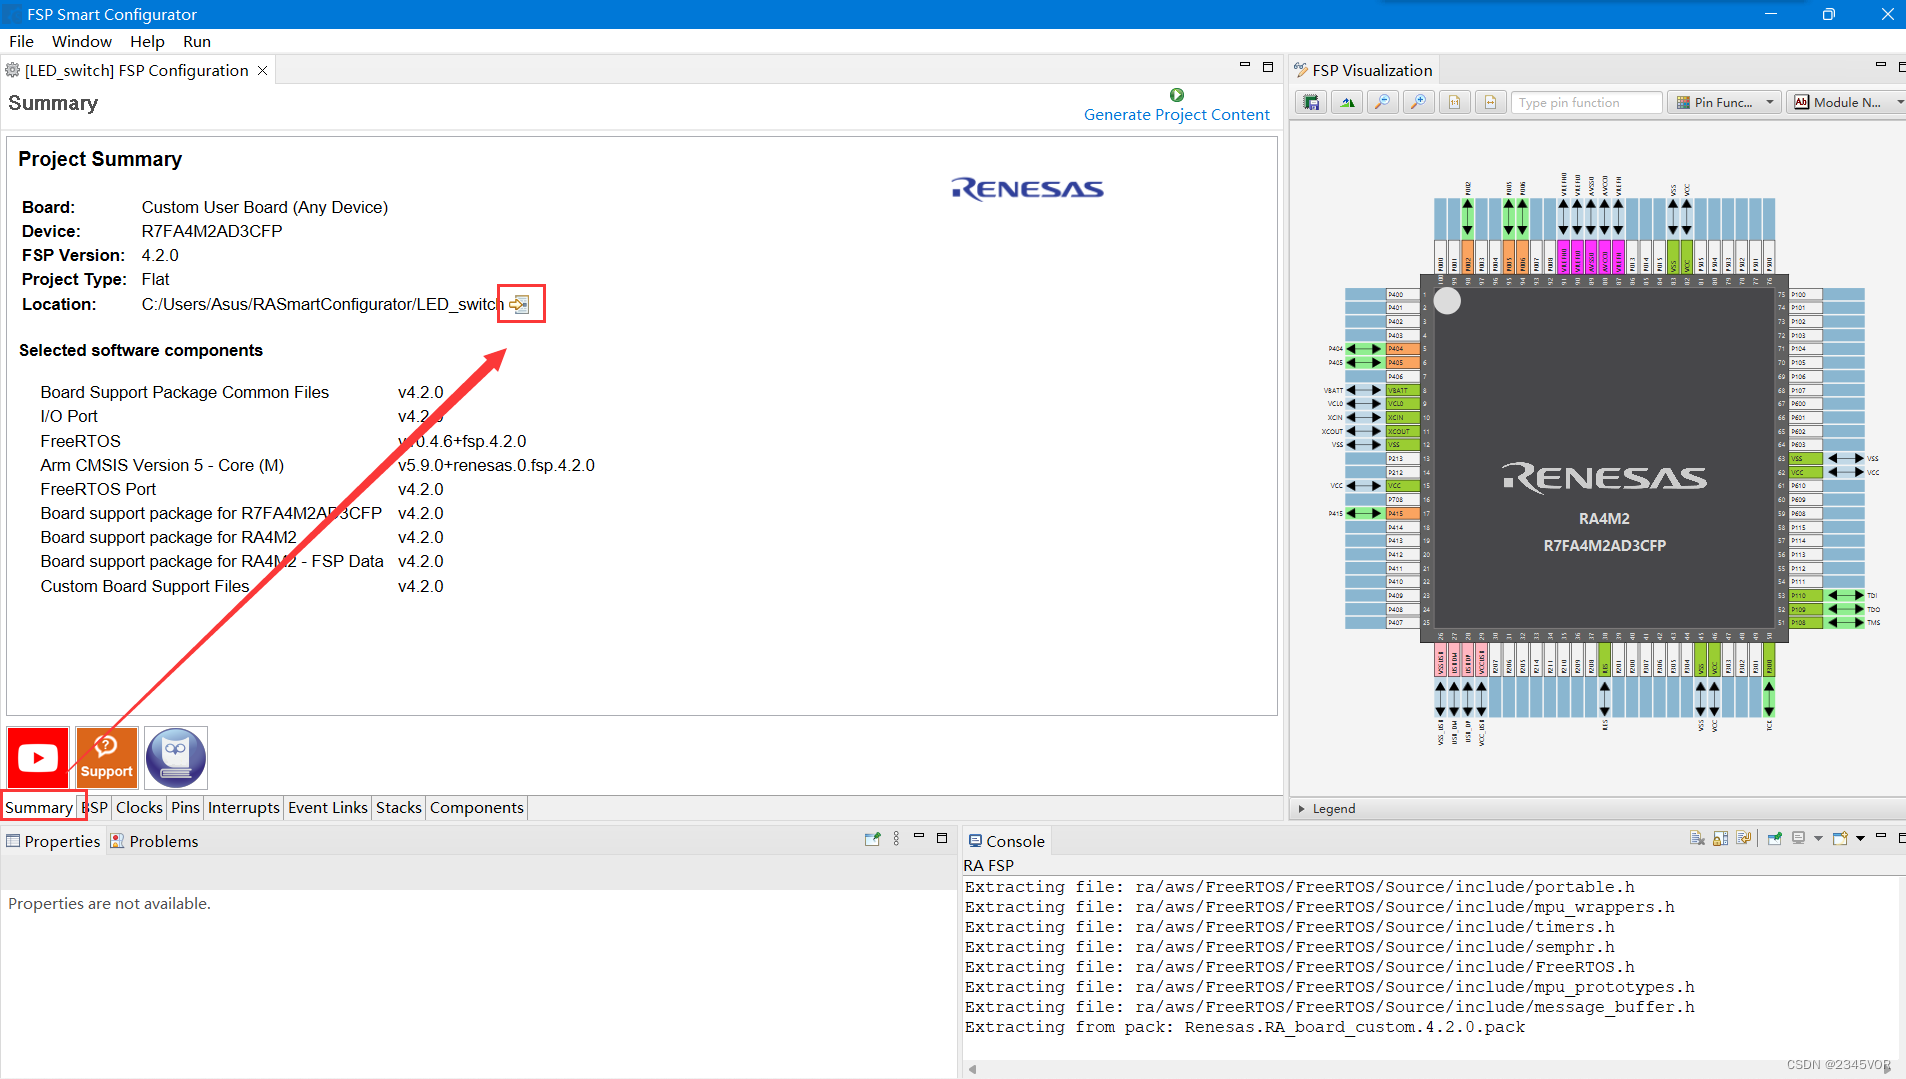Switch to the BSP tab
This screenshot has height=1079, width=1906.
tap(96, 808)
